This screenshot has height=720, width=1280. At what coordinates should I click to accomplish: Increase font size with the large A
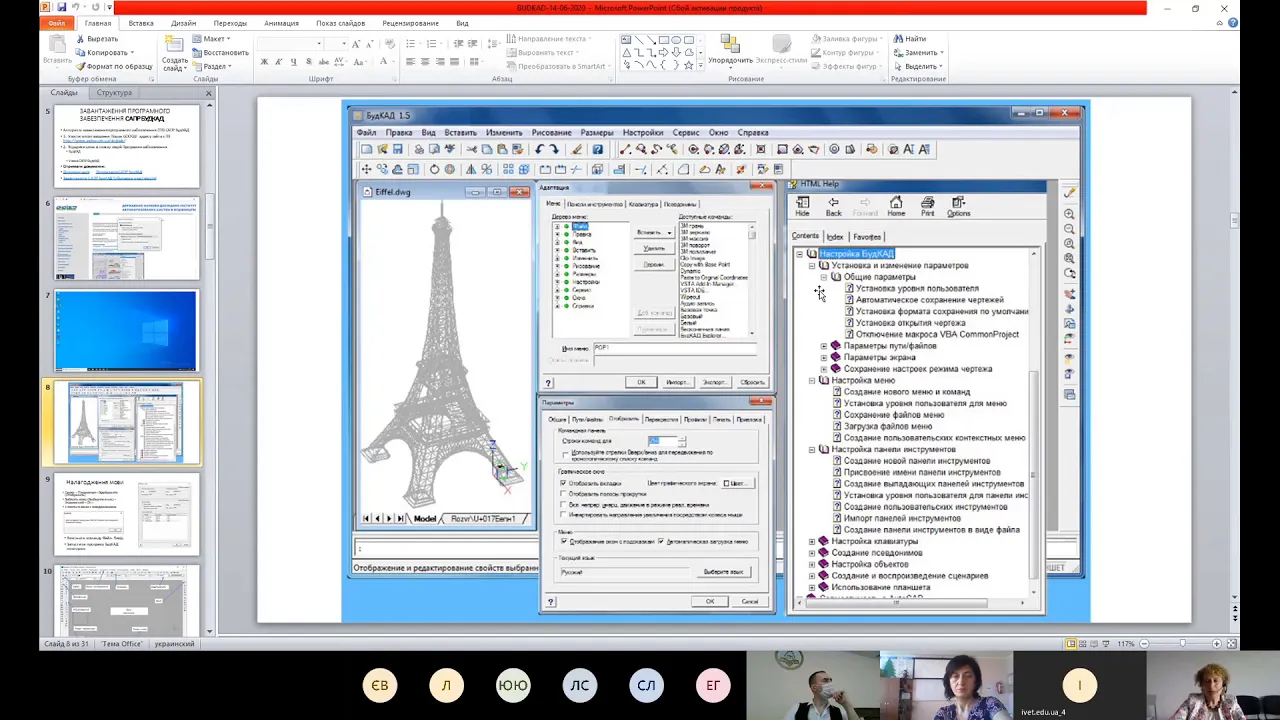point(356,44)
